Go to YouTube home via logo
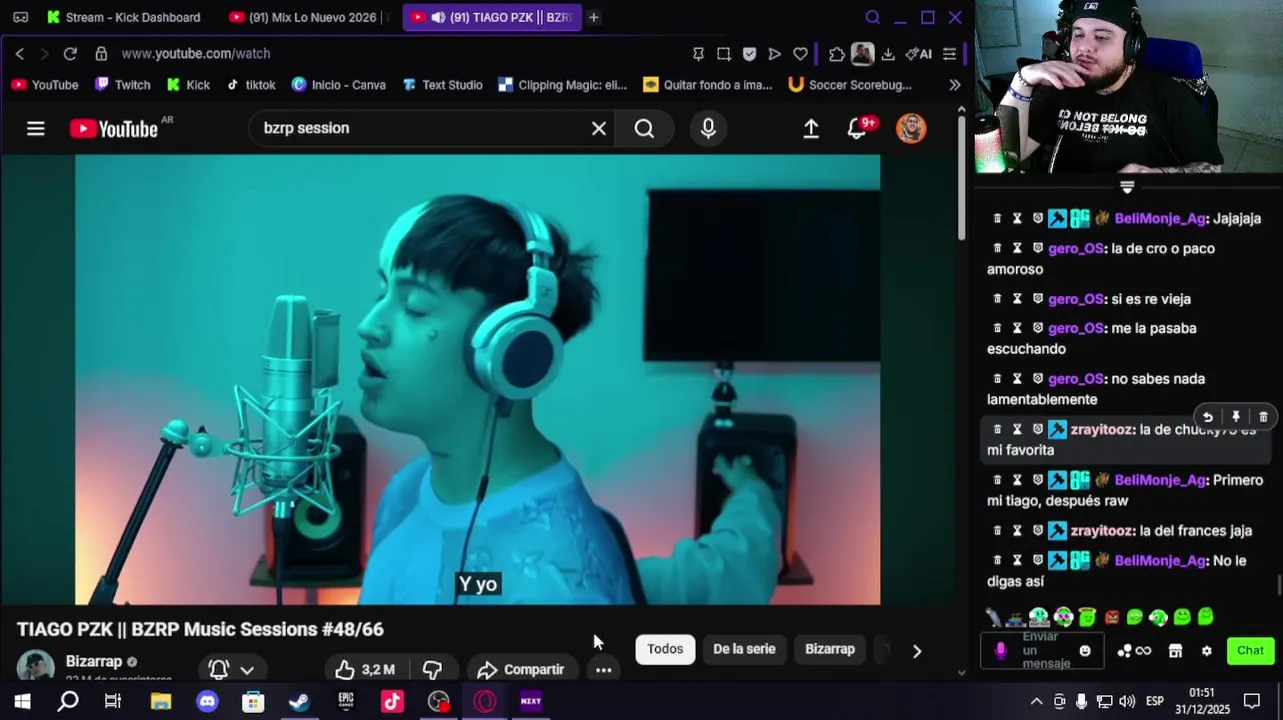The image size is (1283, 720). pyautogui.click(x=114, y=129)
